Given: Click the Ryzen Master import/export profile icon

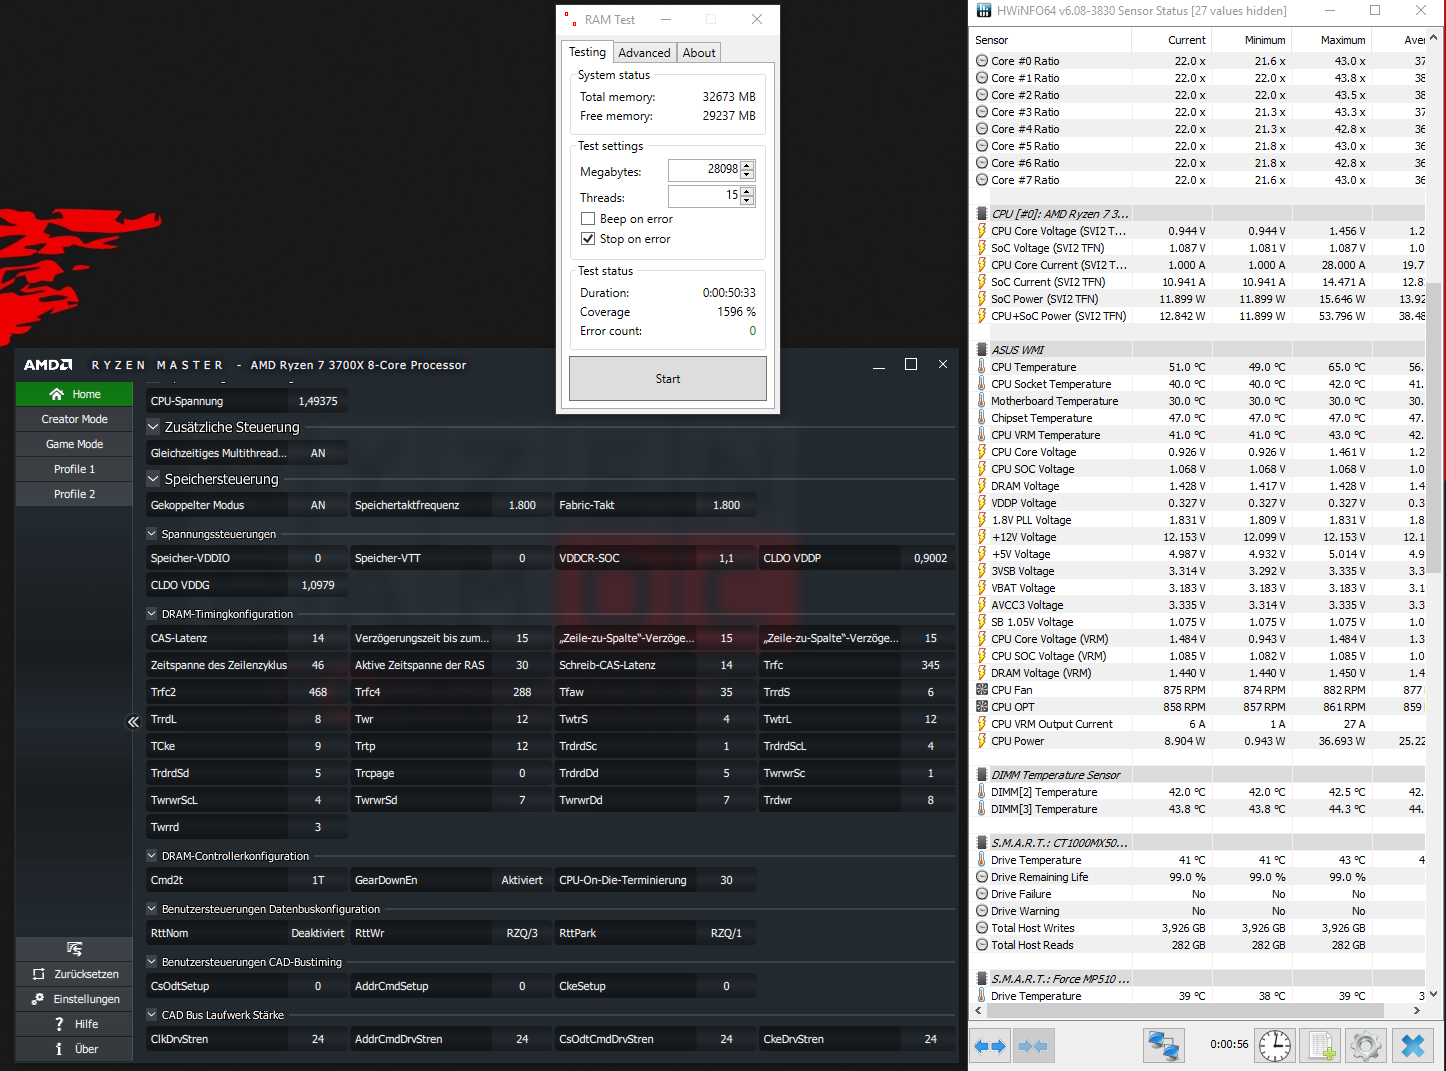Looking at the screenshot, I should point(74,948).
